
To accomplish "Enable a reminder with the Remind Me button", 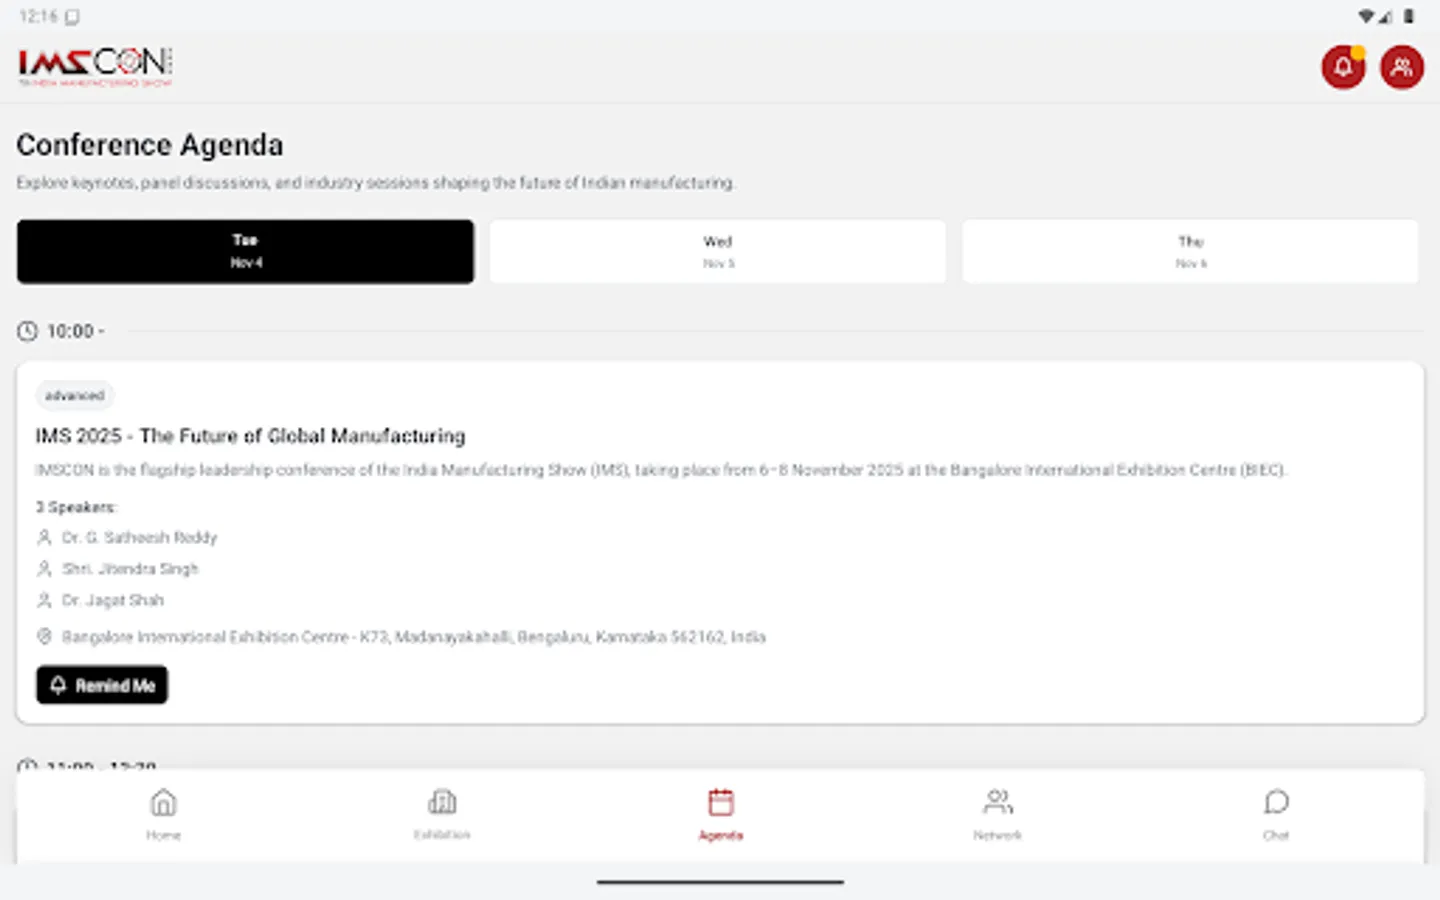I will tap(101, 685).
